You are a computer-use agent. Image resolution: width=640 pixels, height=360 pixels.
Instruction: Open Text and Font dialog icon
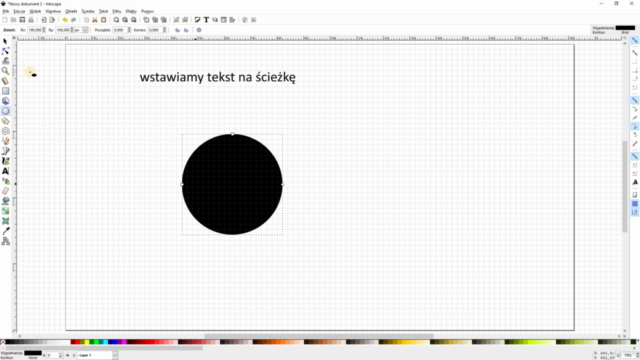point(206,20)
